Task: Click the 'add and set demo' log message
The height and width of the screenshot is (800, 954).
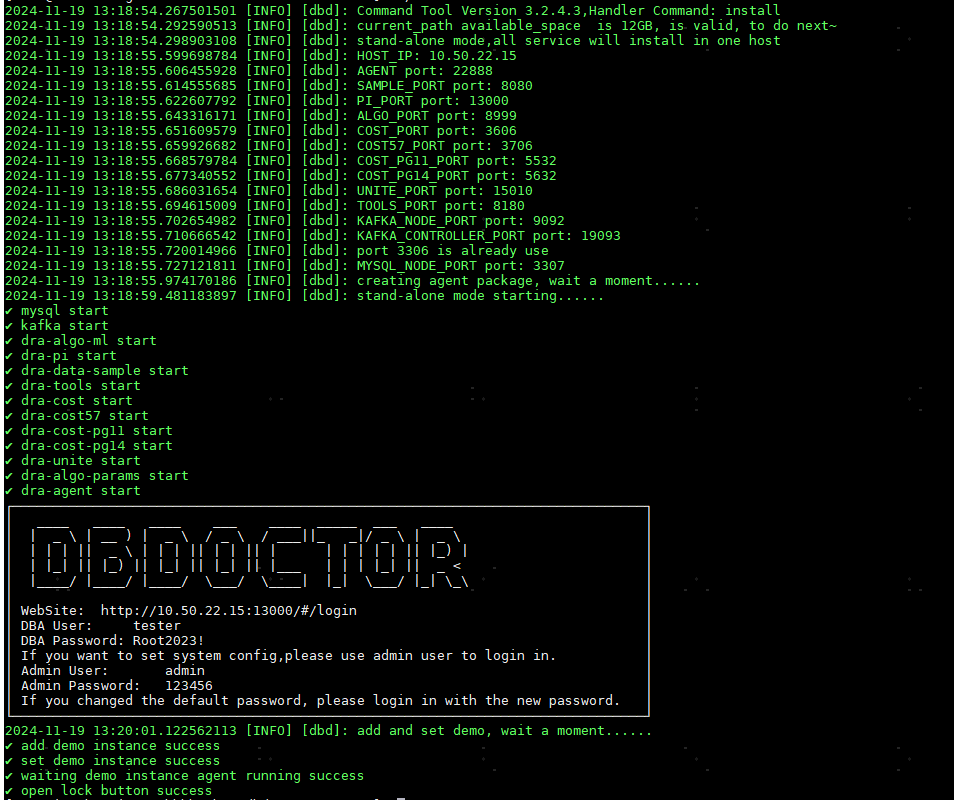Action: (504, 731)
